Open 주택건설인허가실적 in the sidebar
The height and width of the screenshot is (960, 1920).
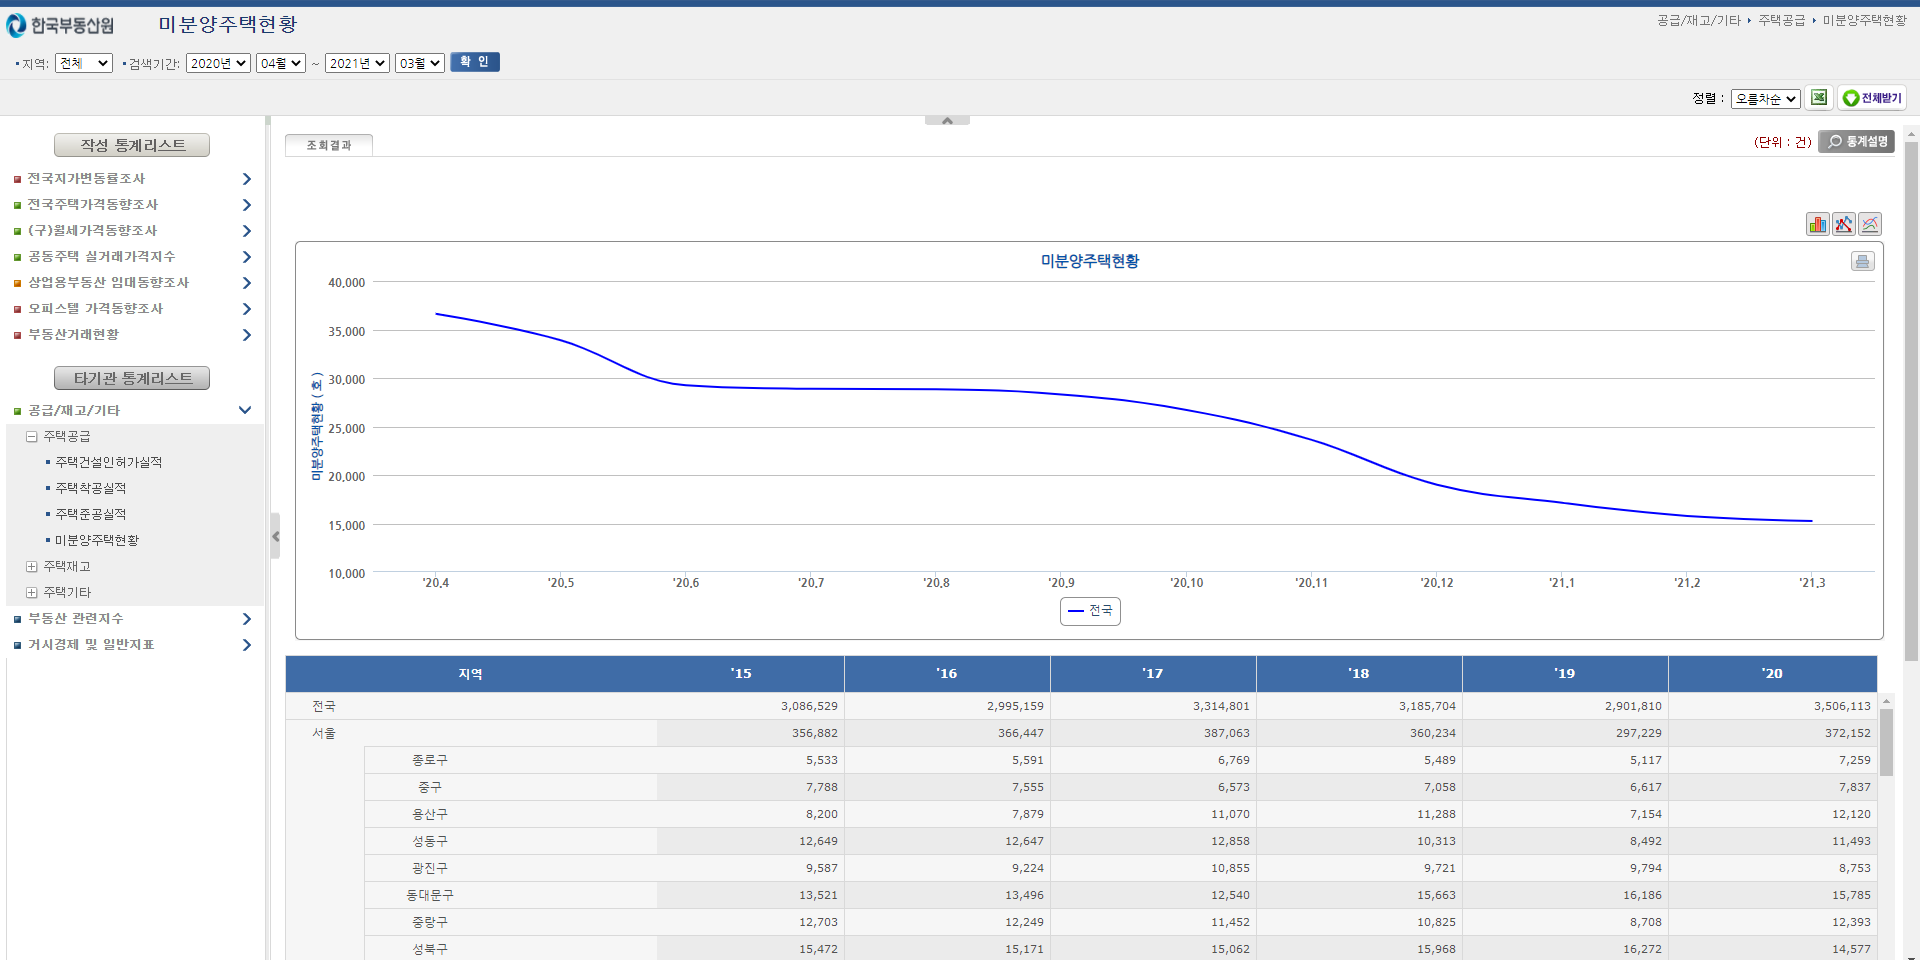(108, 462)
